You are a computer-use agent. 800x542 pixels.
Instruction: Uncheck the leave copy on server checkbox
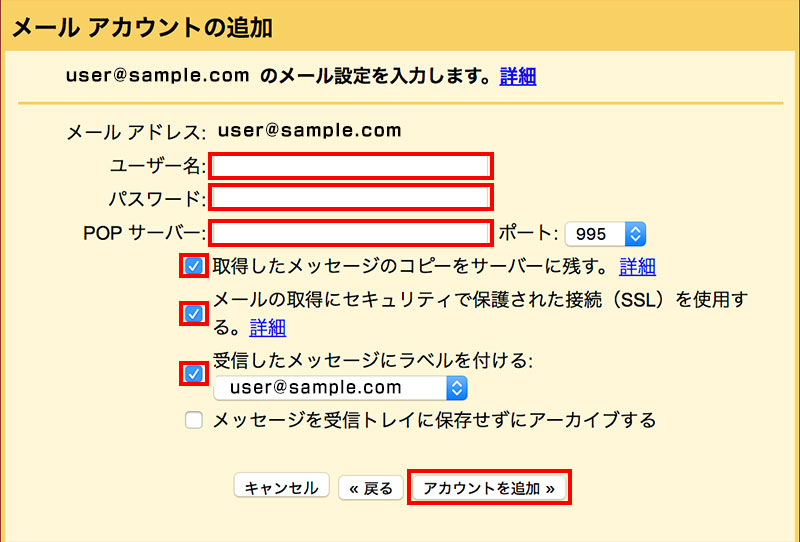(194, 266)
